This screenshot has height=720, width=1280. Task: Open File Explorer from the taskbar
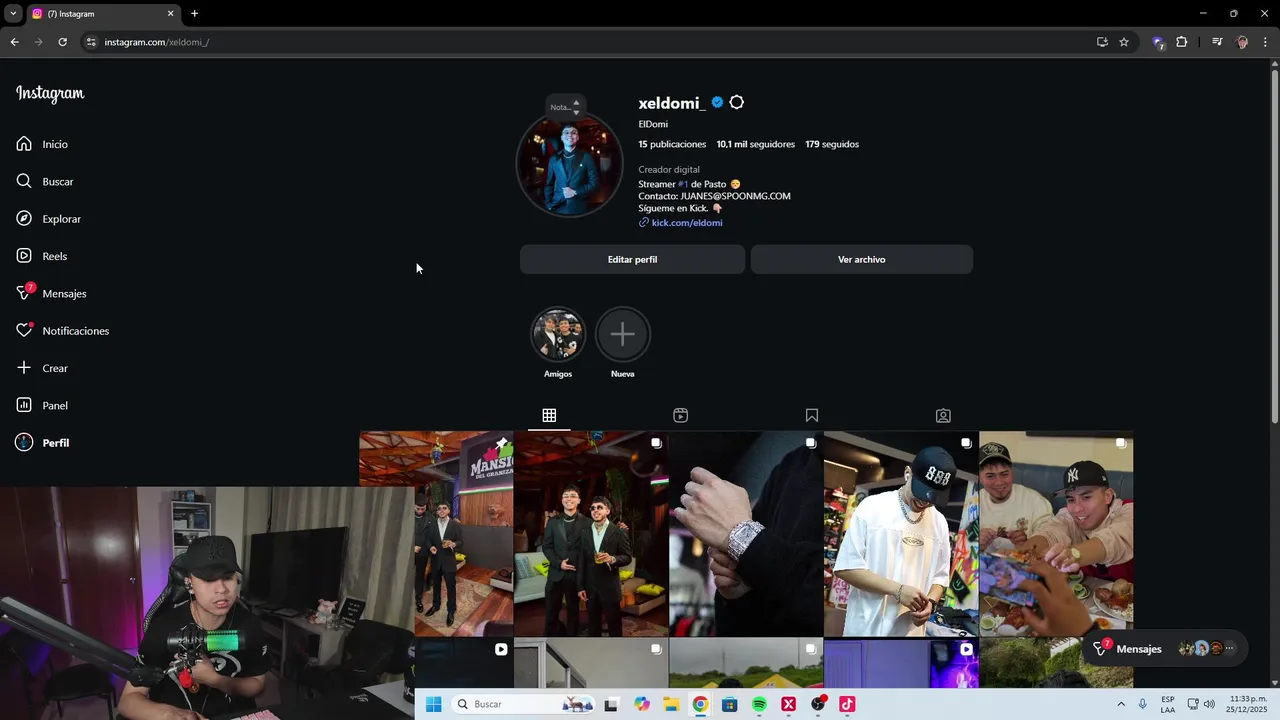(671, 704)
